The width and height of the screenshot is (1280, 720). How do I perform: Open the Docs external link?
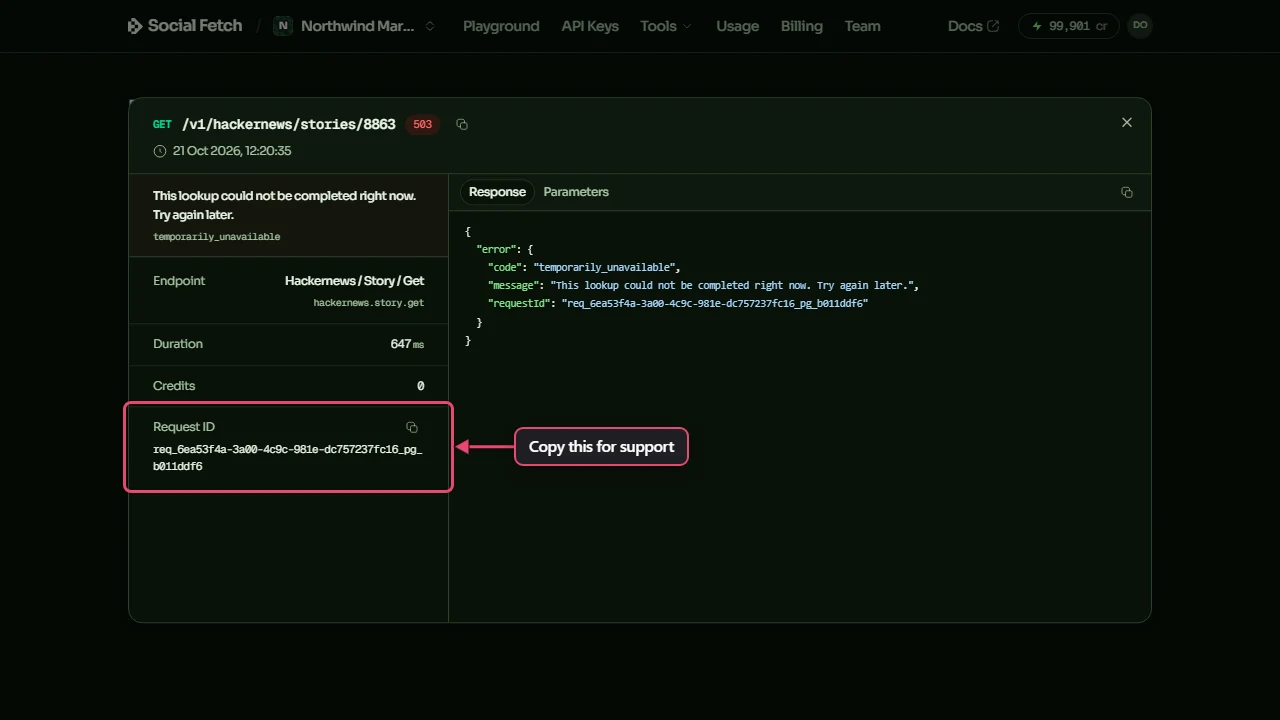pyautogui.click(x=973, y=26)
